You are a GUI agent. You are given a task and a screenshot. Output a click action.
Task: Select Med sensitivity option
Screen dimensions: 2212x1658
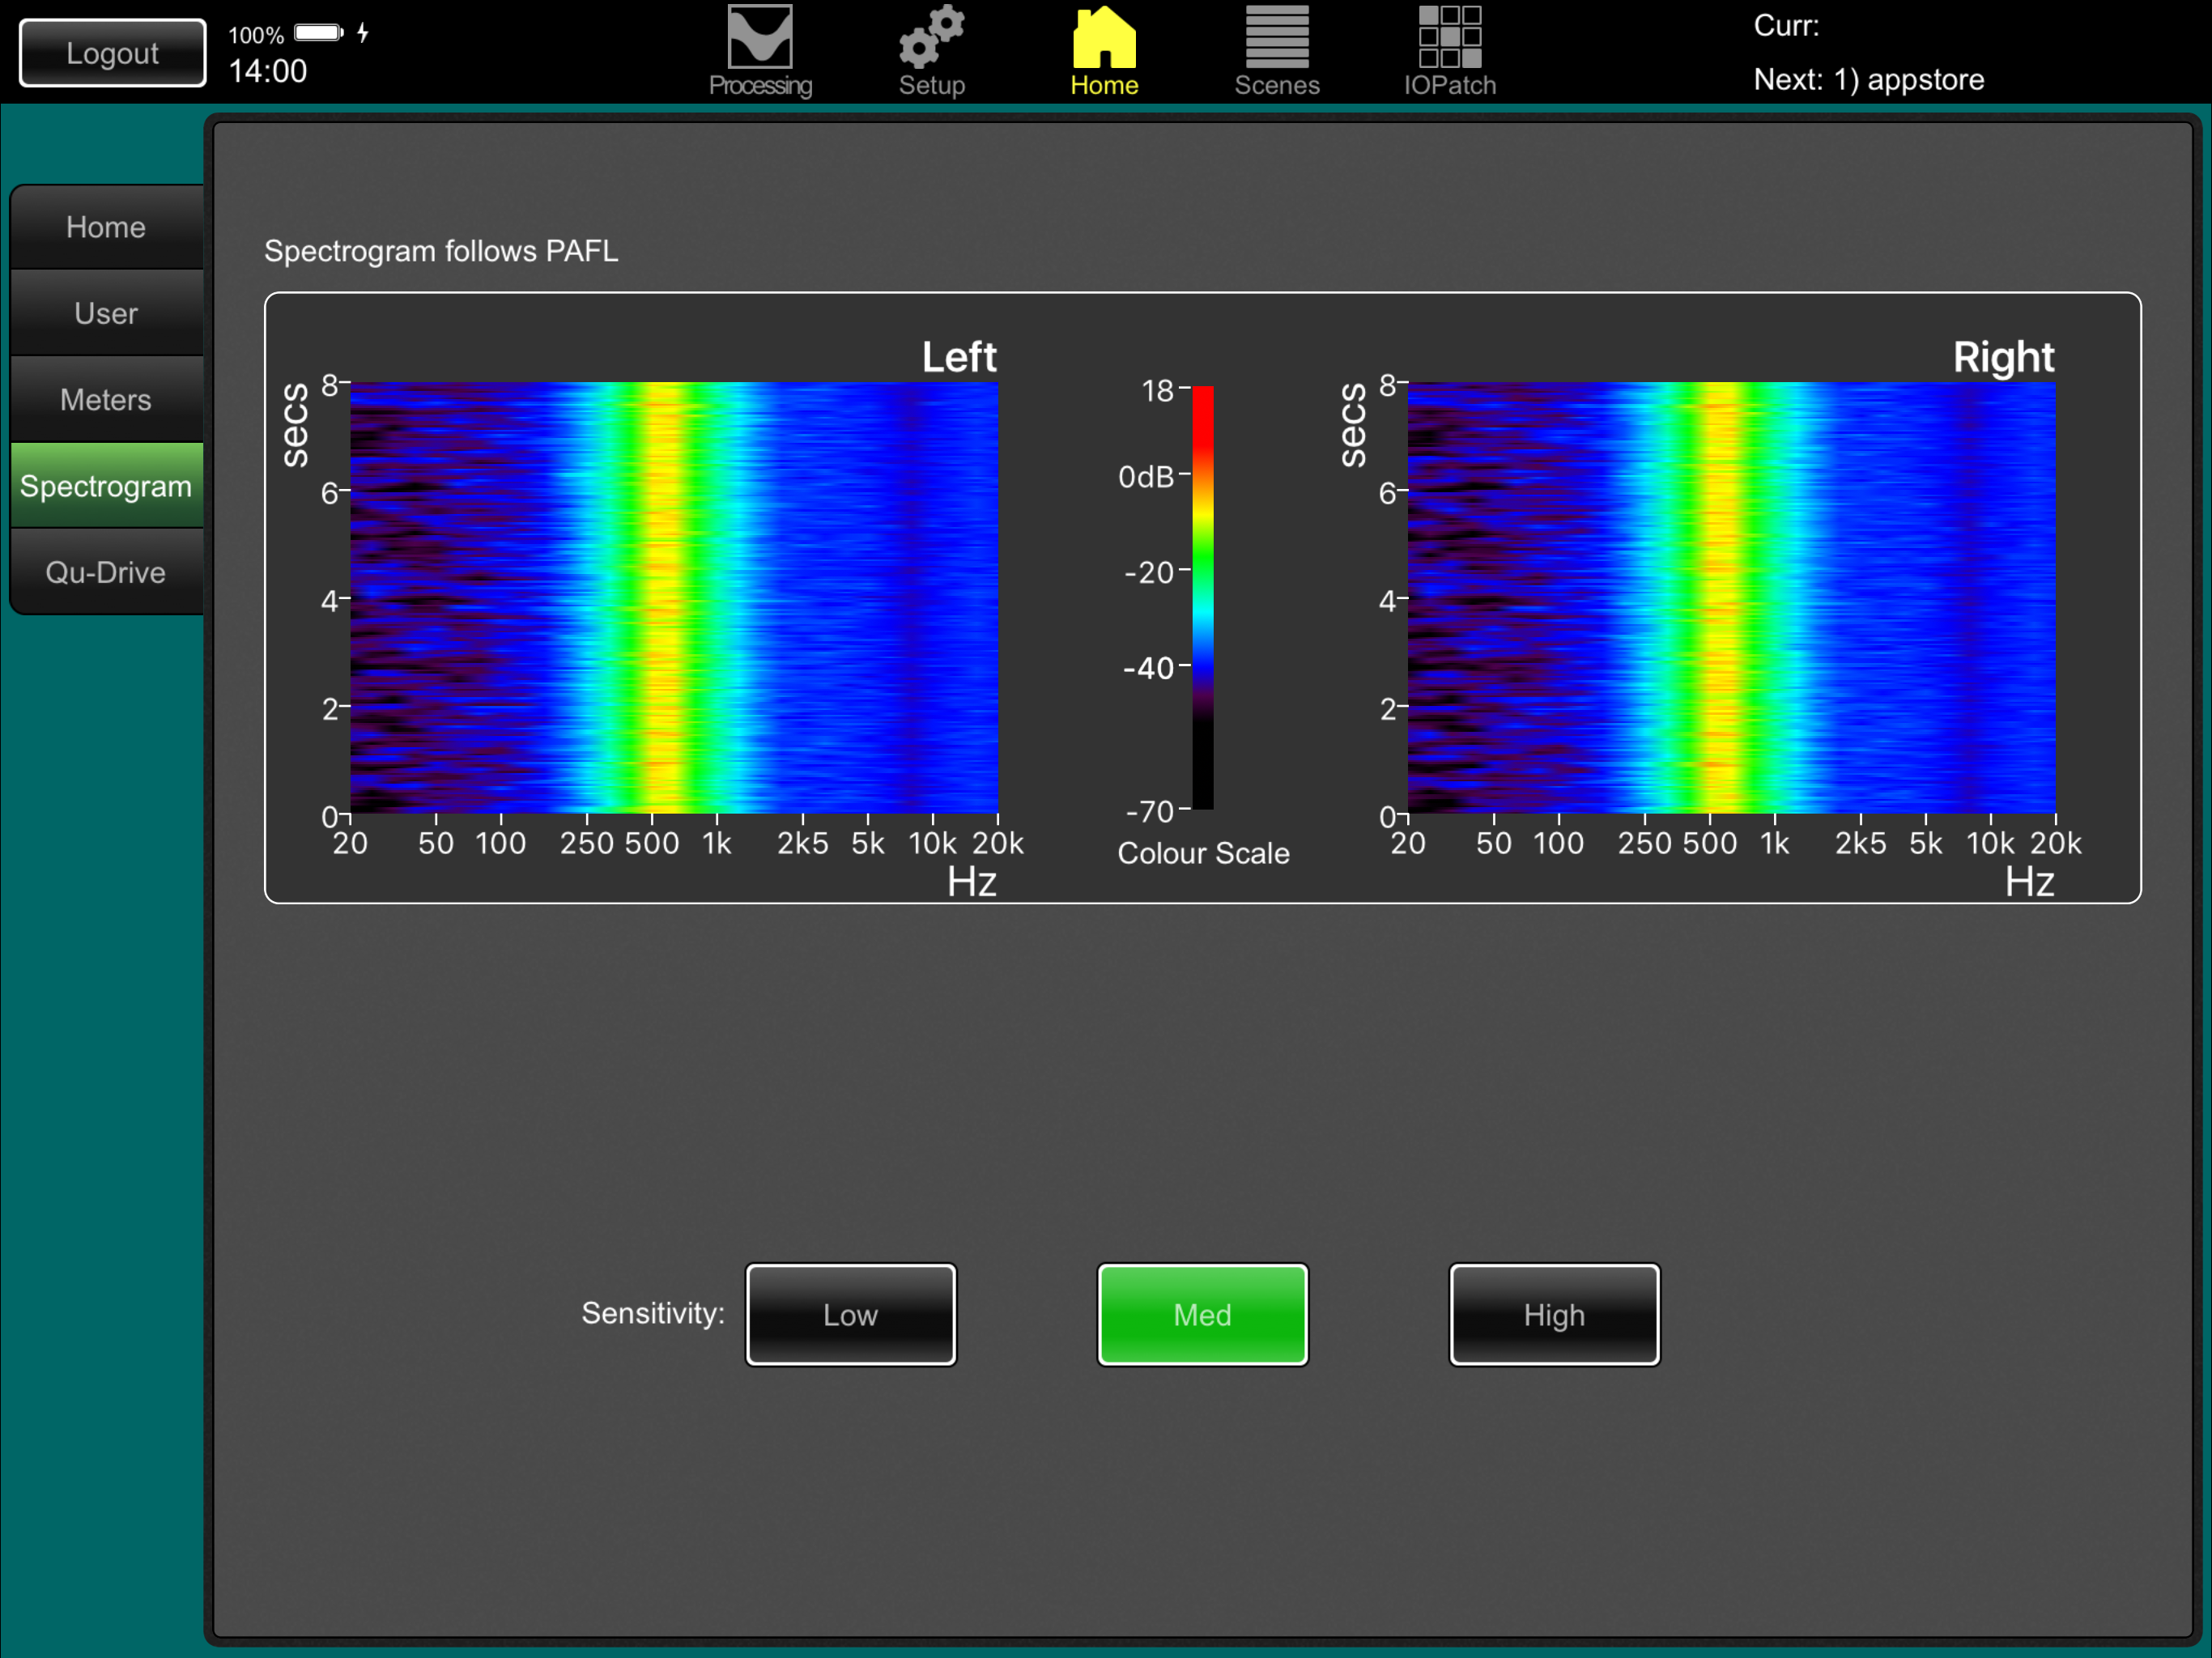pos(1202,1314)
